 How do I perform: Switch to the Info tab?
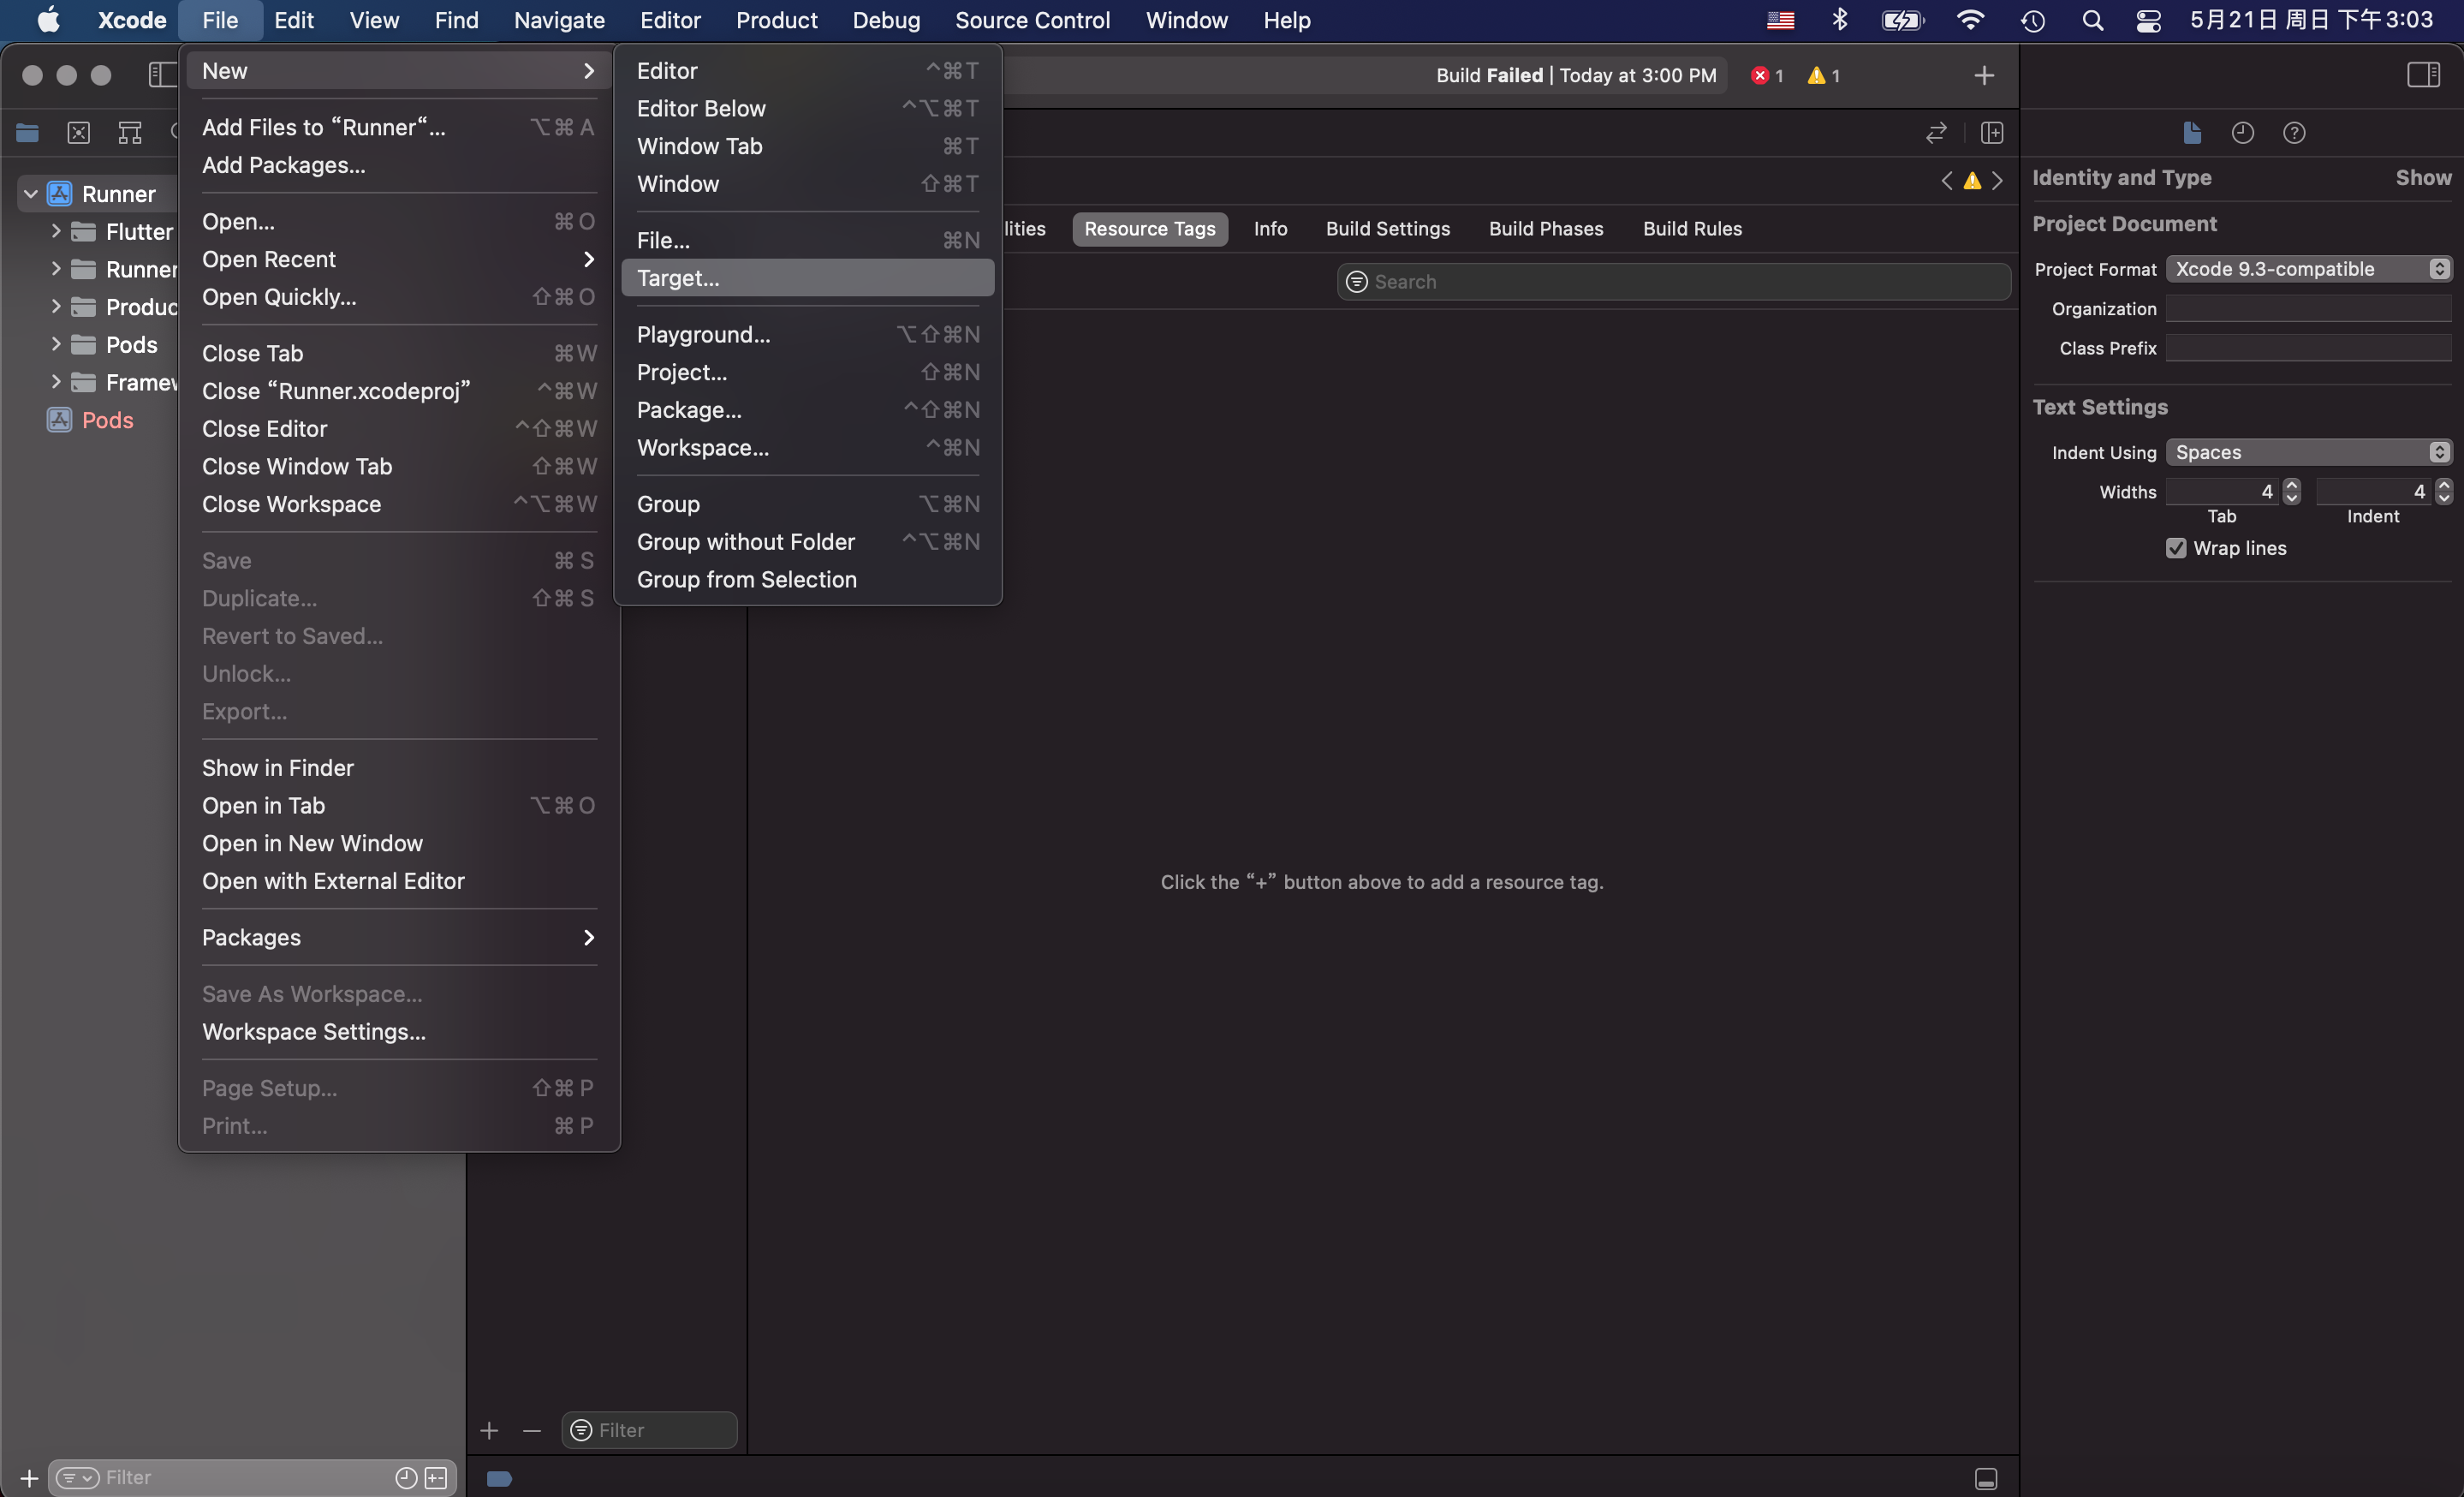click(1270, 228)
